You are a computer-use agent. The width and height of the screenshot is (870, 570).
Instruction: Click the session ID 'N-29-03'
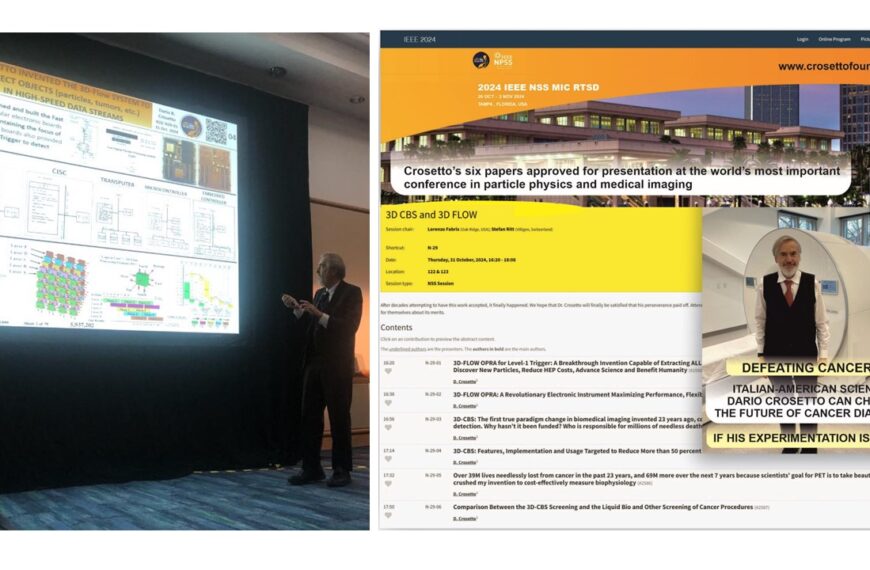[x=433, y=419]
